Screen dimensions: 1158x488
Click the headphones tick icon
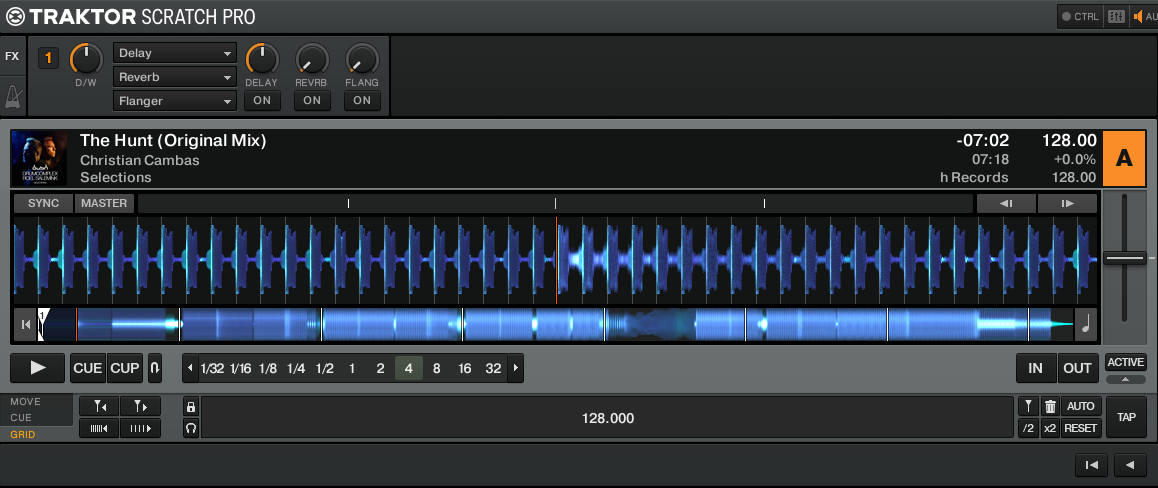[x=191, y=428]
